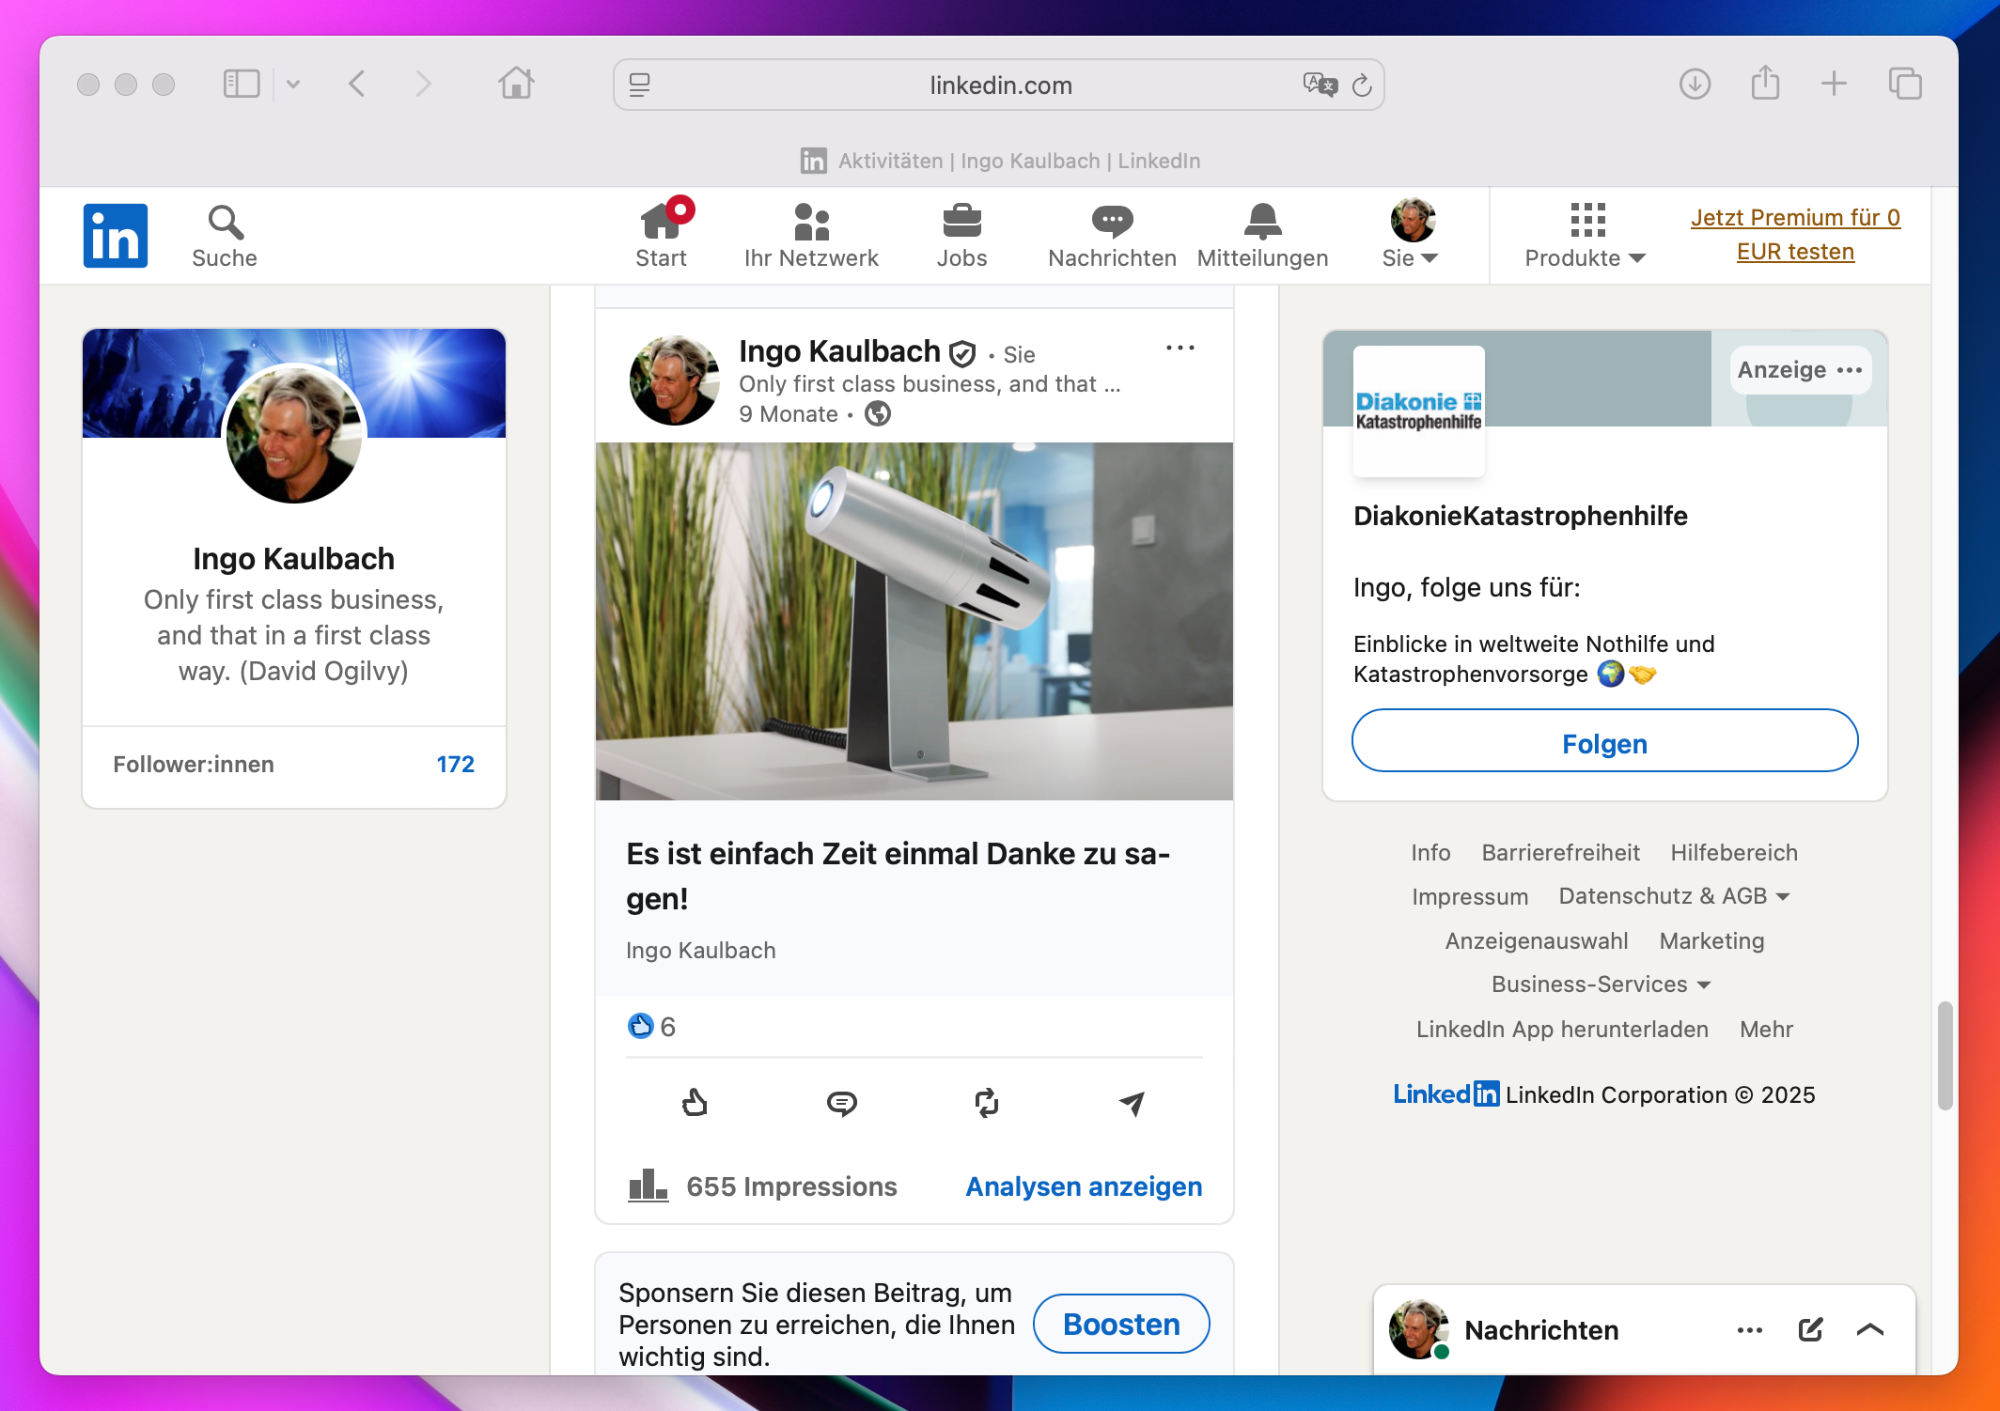Expand the Business-Services dropdown

click(x=1600, y=984)
